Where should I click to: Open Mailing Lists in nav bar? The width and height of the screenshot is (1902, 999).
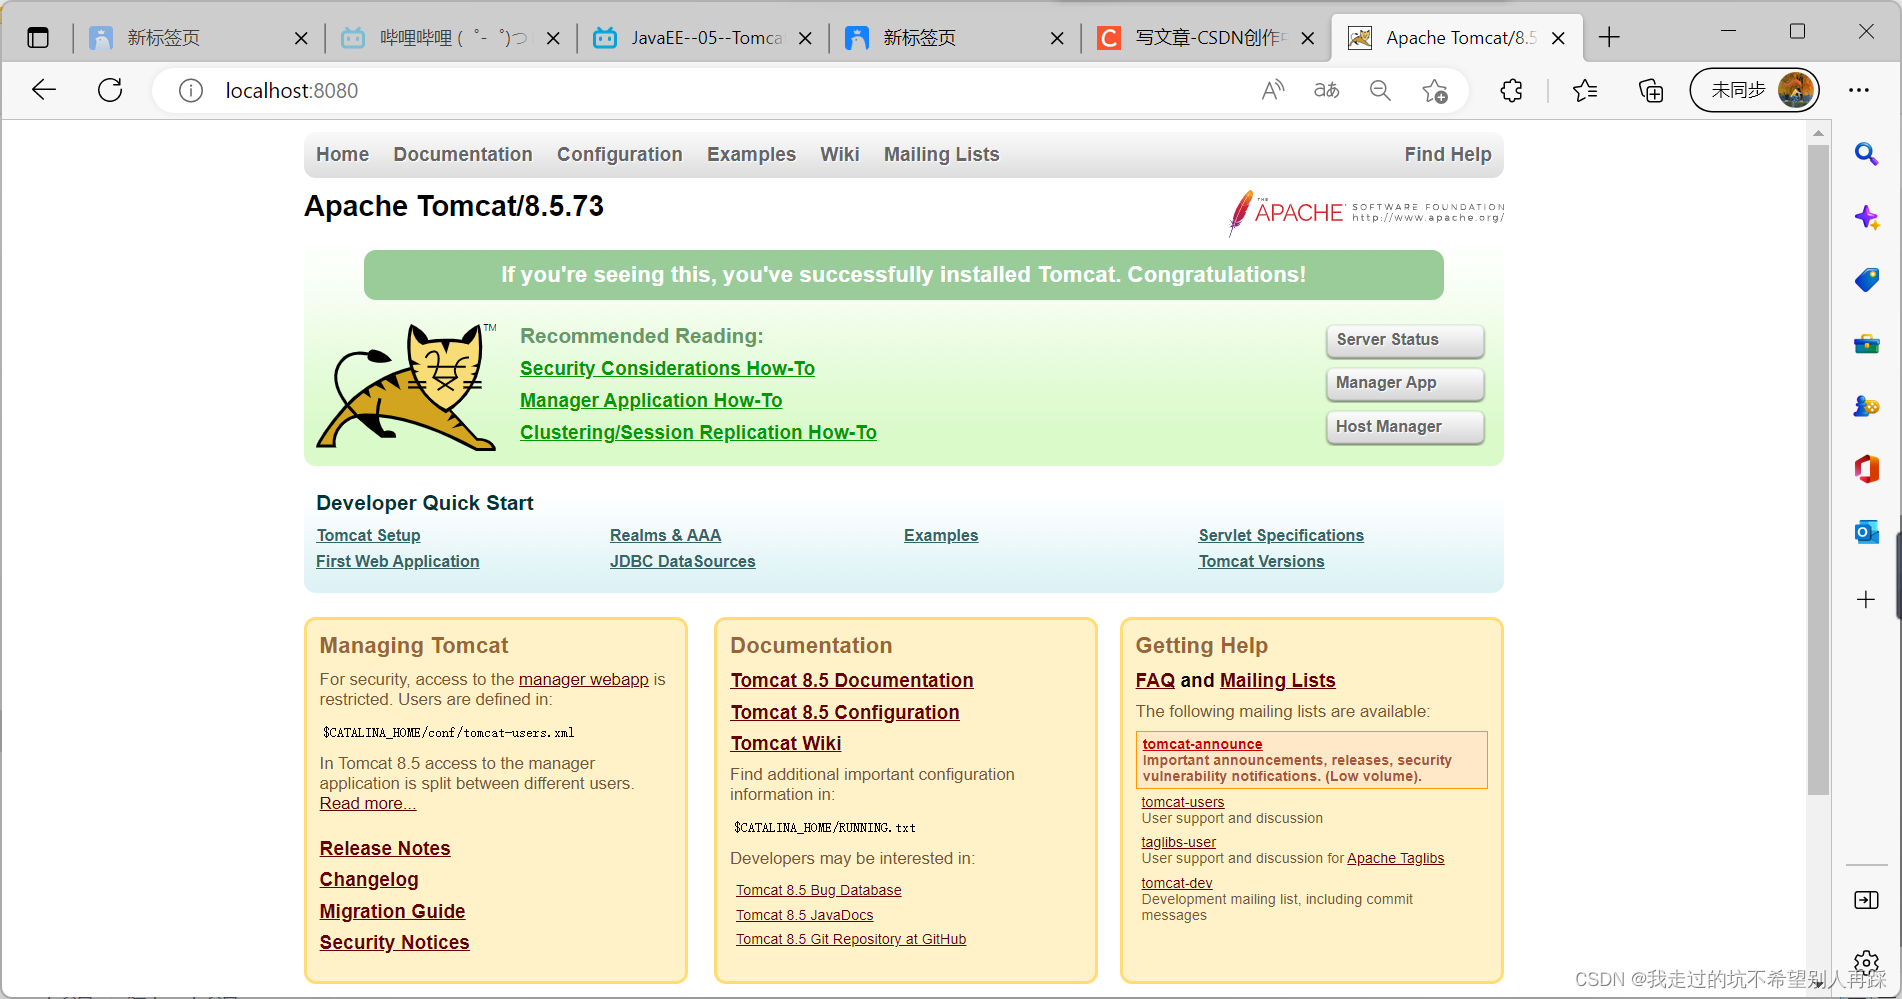pos(941,154)
